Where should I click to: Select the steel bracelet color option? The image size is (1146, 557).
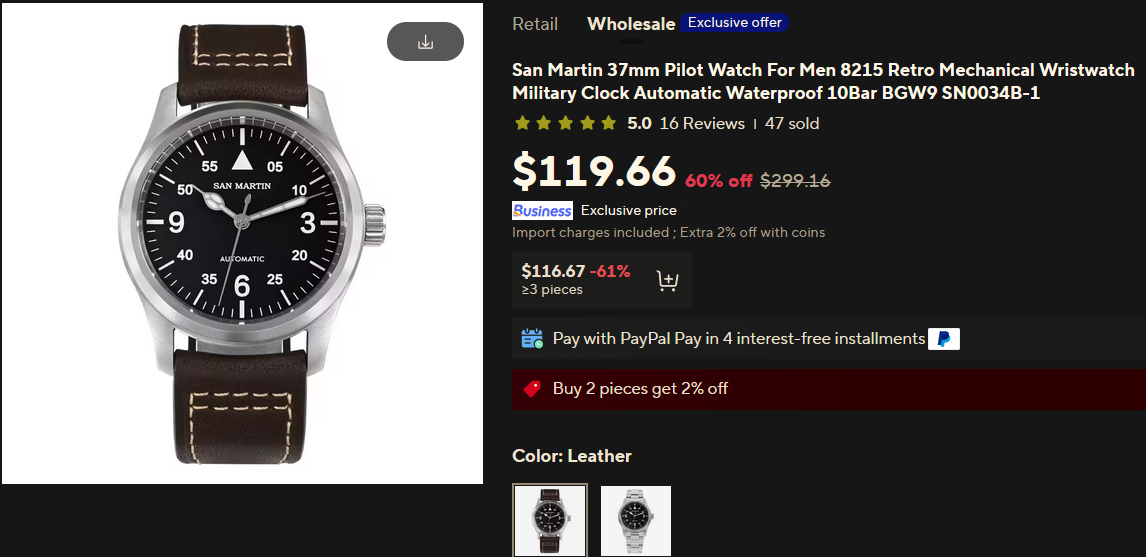(636, 520)
